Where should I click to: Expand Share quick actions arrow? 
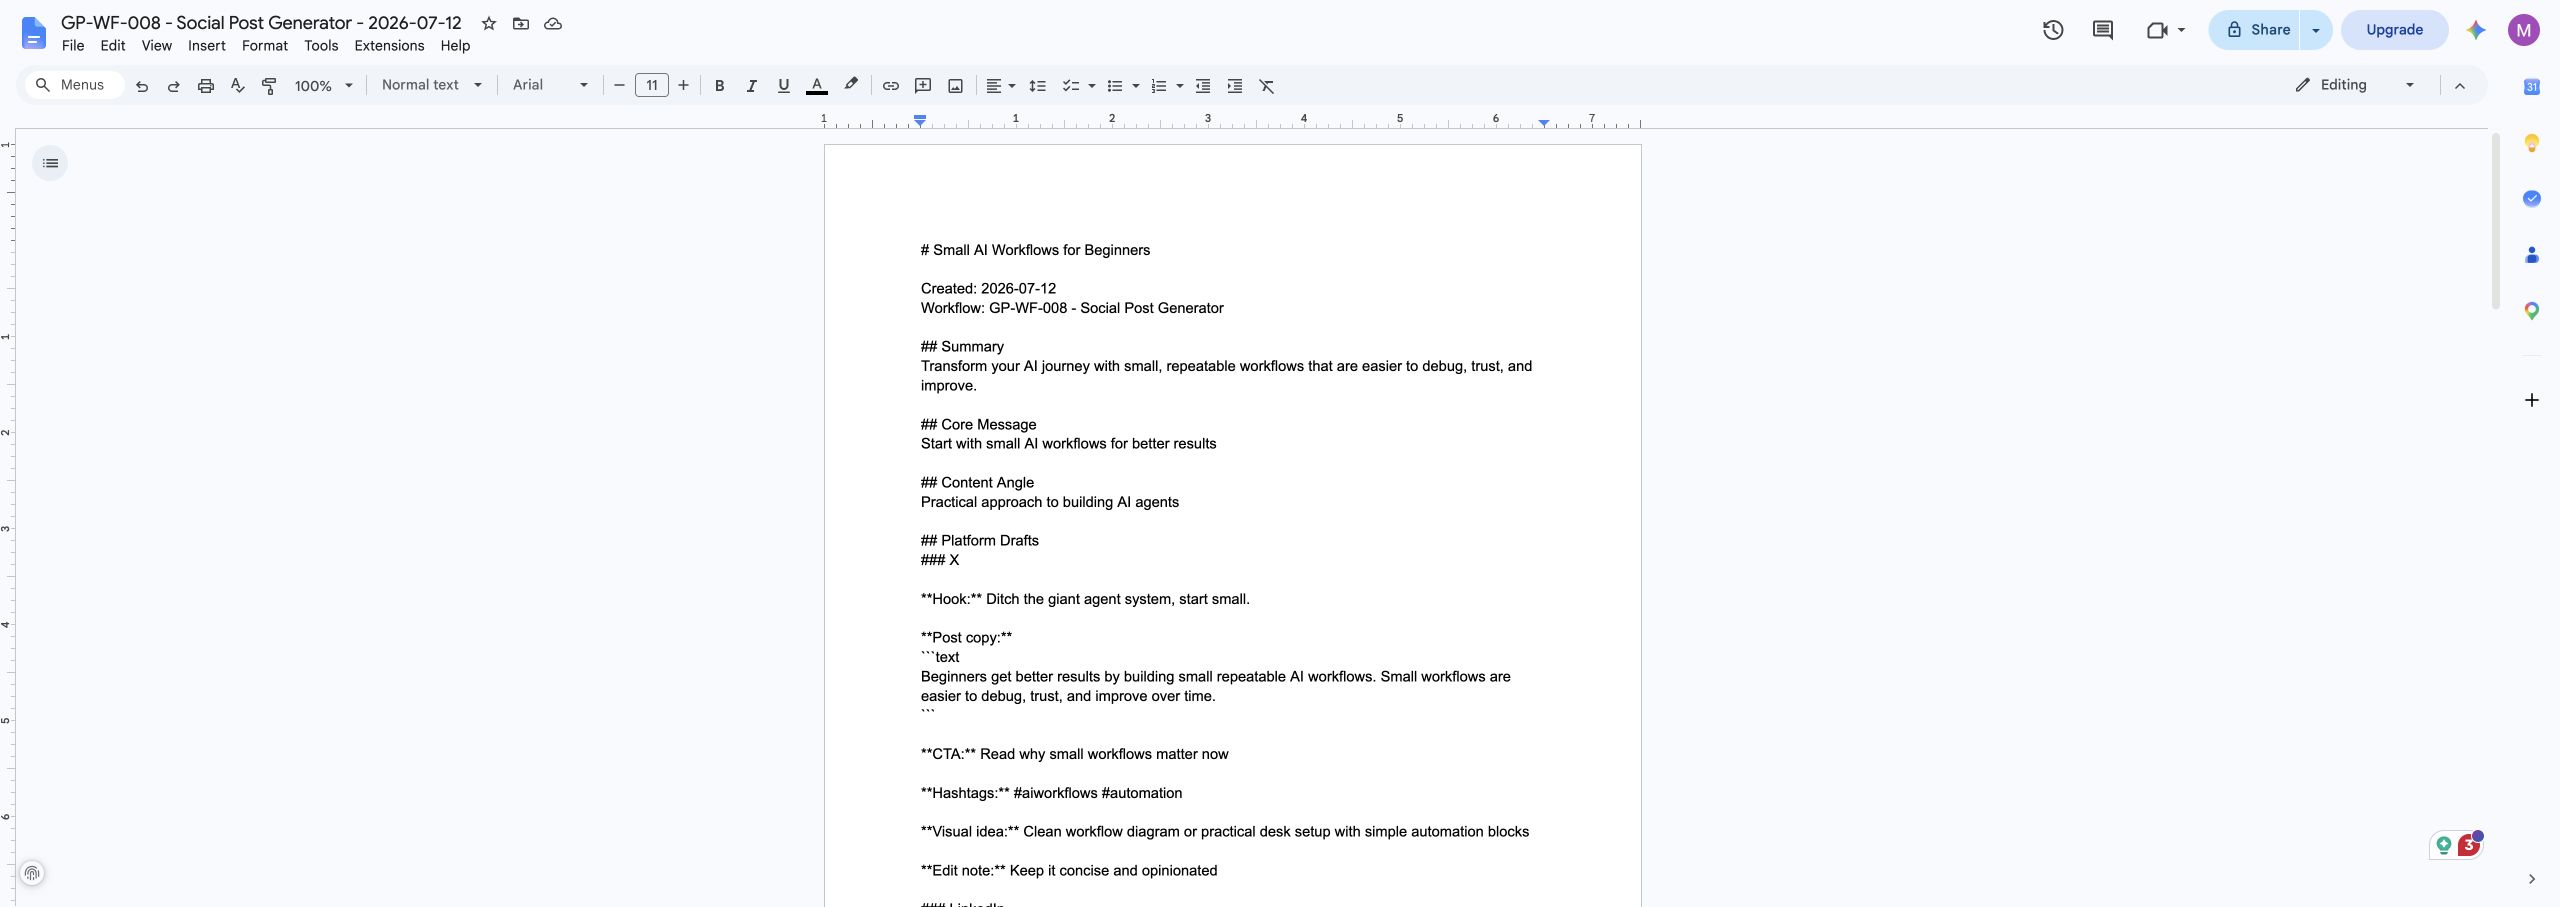pyautogui.click(x=2316, y=30)
